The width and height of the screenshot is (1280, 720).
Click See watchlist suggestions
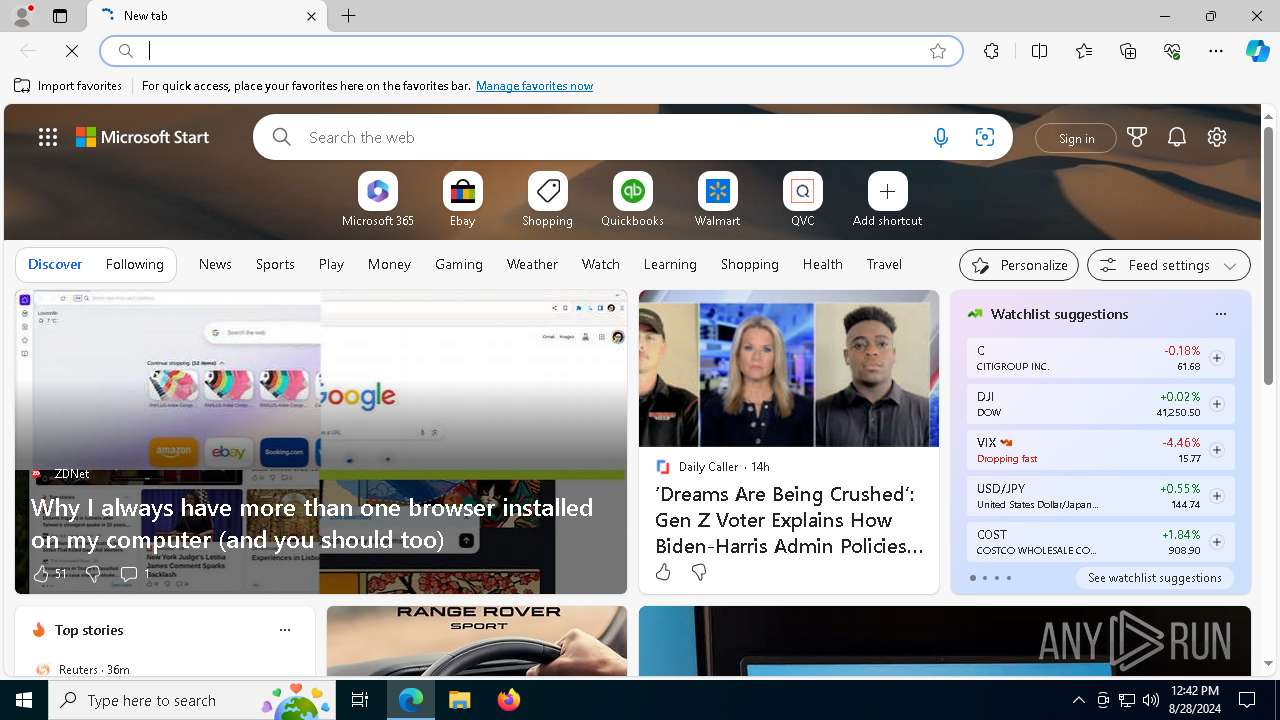tap(1154, 578)
